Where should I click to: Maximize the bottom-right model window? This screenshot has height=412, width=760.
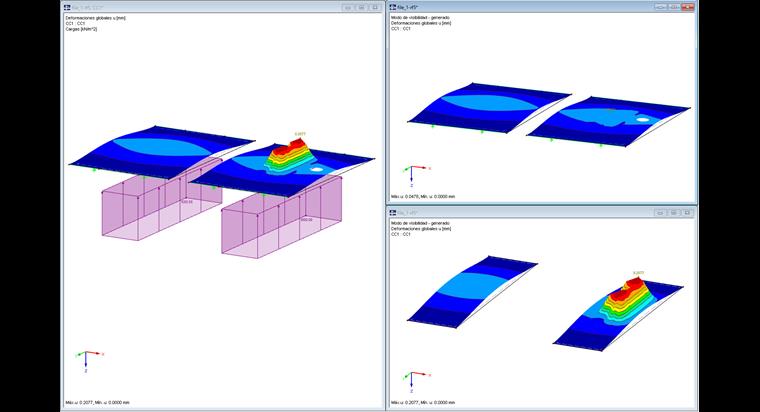674,213
